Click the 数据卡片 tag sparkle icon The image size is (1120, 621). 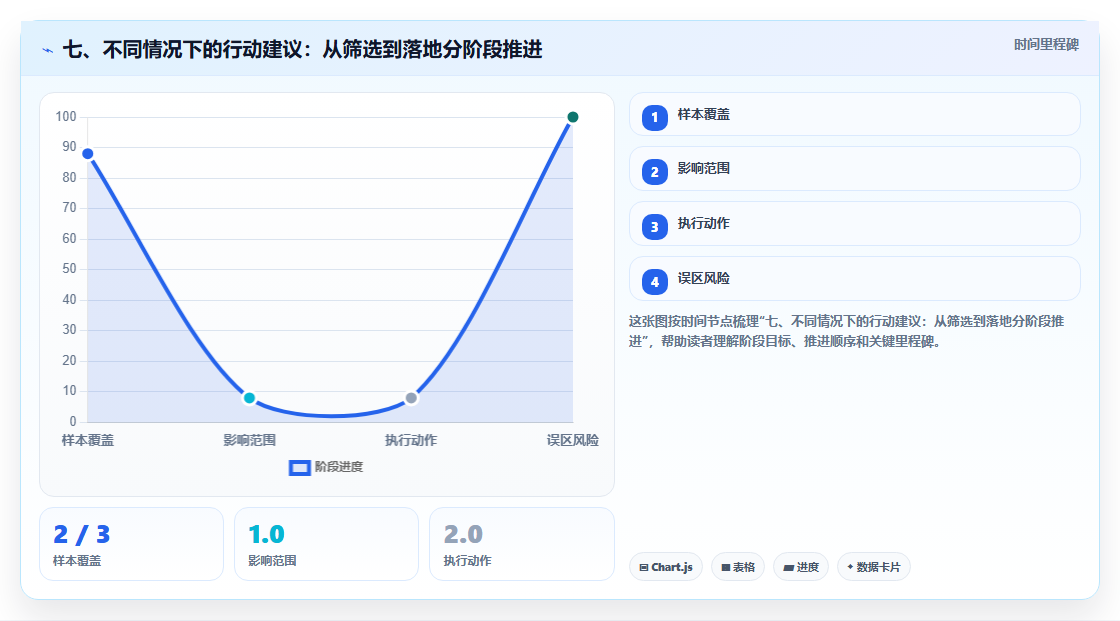click(x=850, y=567)
